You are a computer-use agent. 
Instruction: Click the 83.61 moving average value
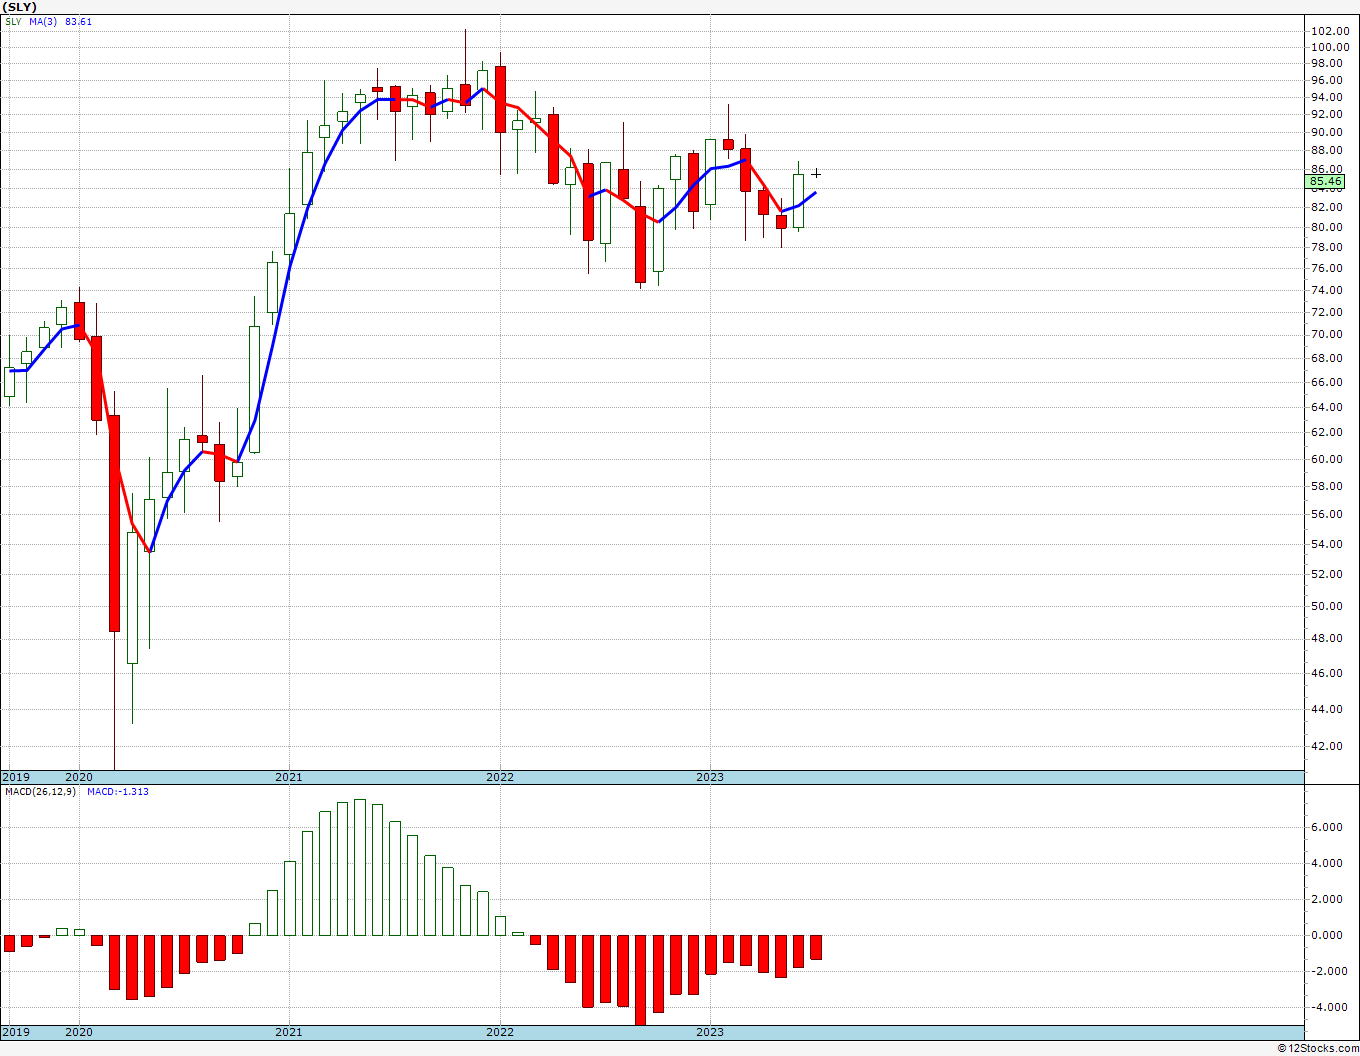click(79, 21)
